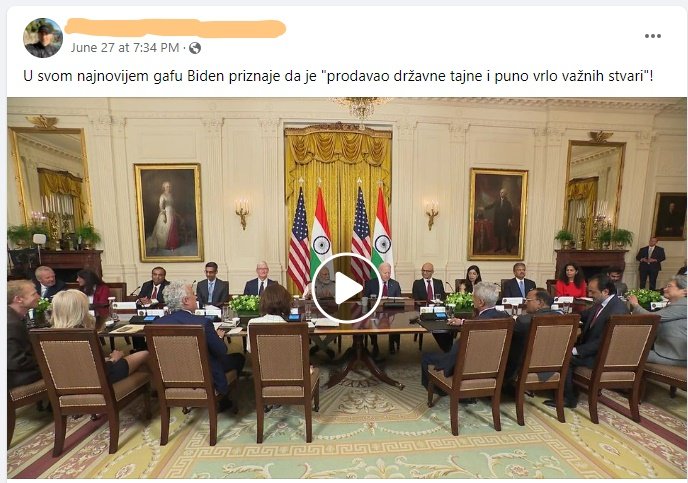Click the small dark portrait at far right edge

[670, 216]
